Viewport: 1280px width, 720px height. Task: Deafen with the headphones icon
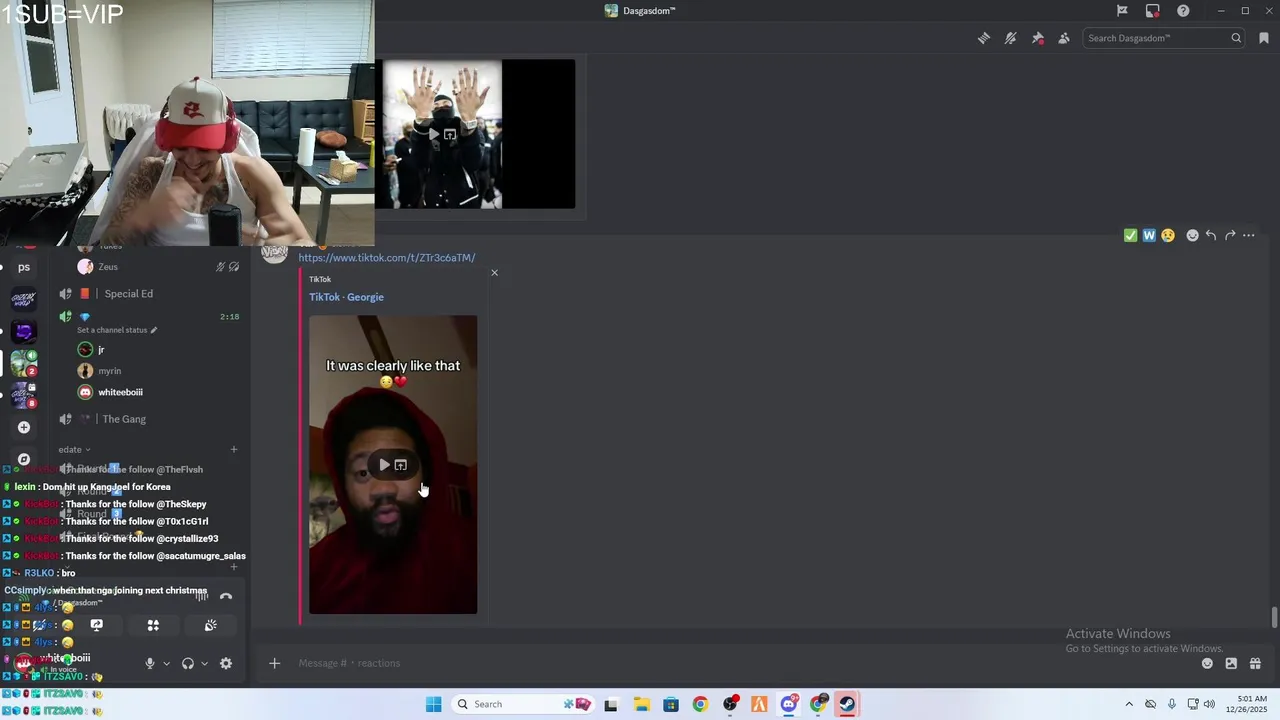[187, 663]
